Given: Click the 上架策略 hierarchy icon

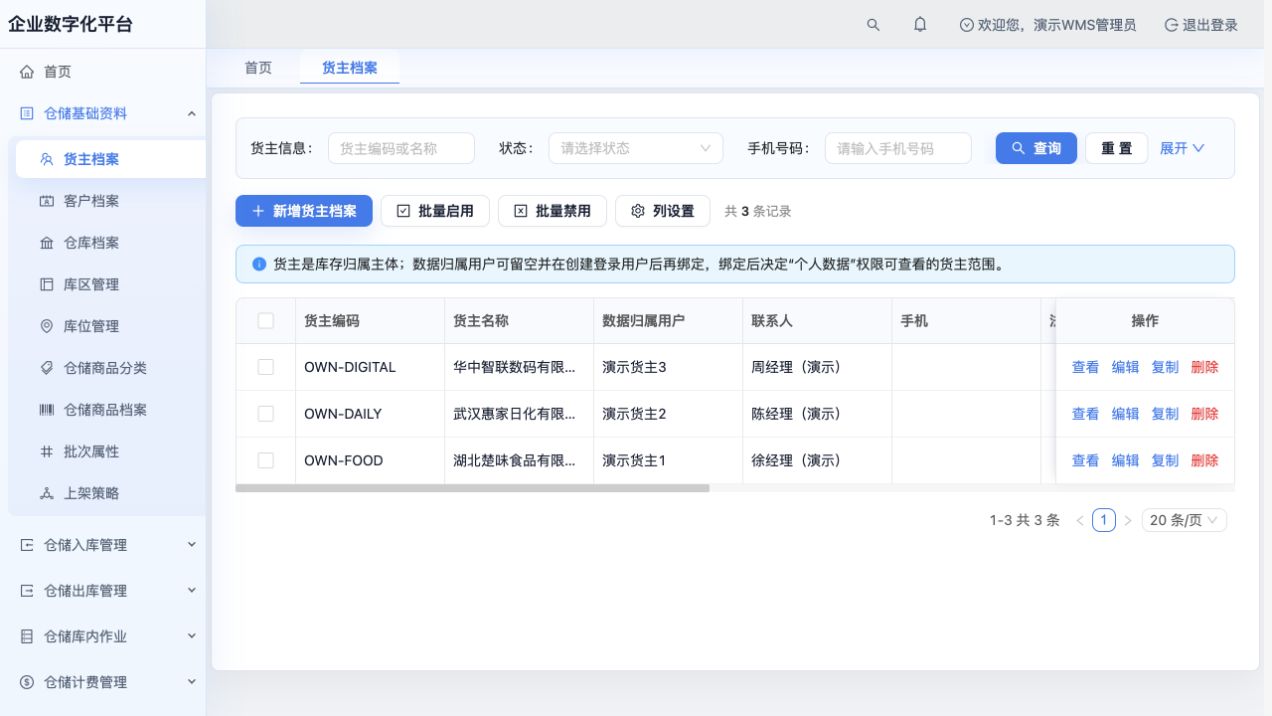Looking at the screenshot, I should [x=46, y=493].
